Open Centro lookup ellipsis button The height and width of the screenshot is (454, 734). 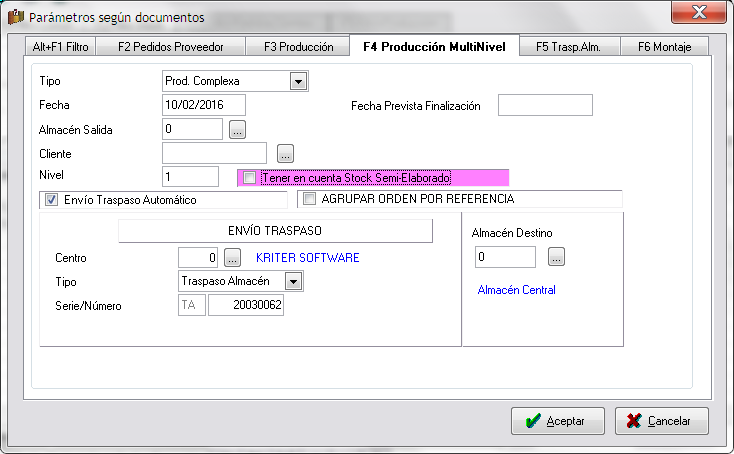[232, 257]
